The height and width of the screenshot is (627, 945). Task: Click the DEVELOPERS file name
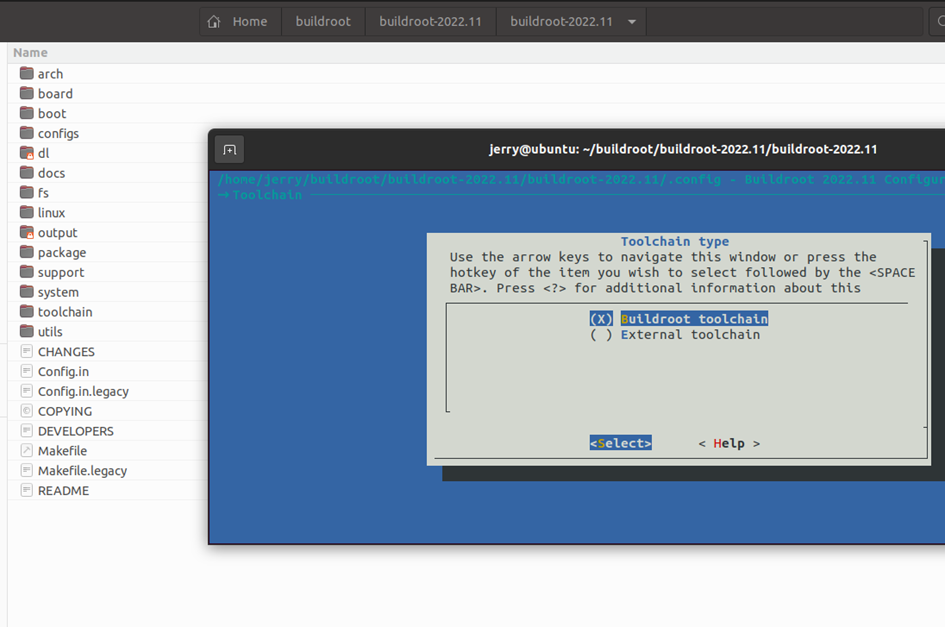click(76, 431)
